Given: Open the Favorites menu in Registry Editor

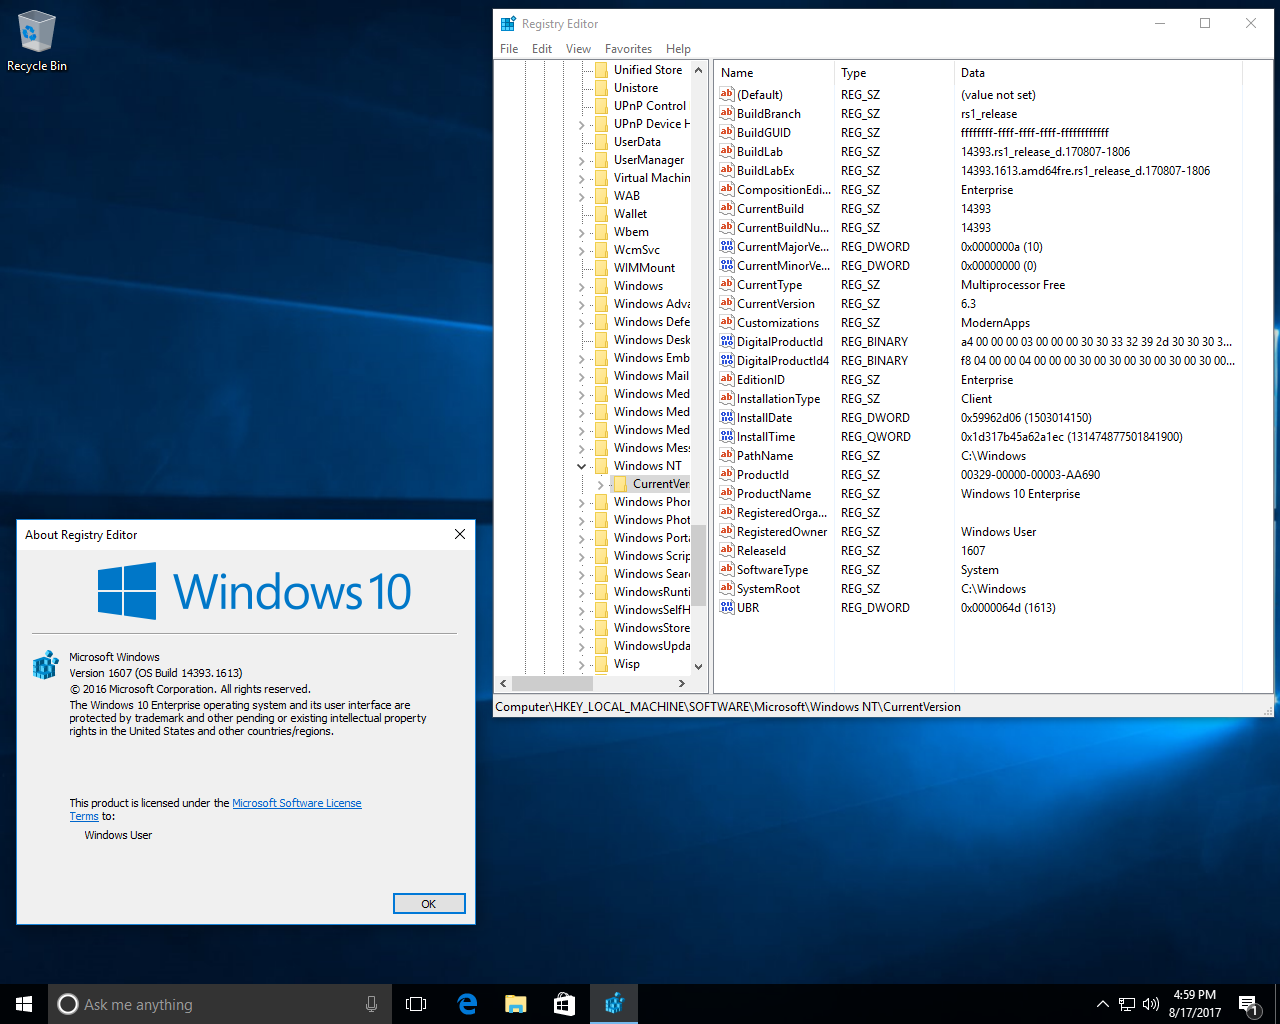Looking at the screenshot, I should pos(628,48).
